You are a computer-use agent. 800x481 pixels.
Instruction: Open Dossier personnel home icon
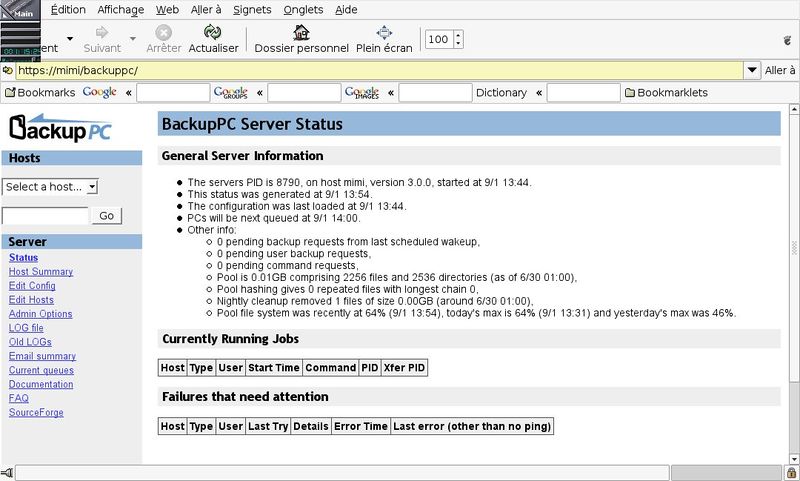[x=301, y=33]
